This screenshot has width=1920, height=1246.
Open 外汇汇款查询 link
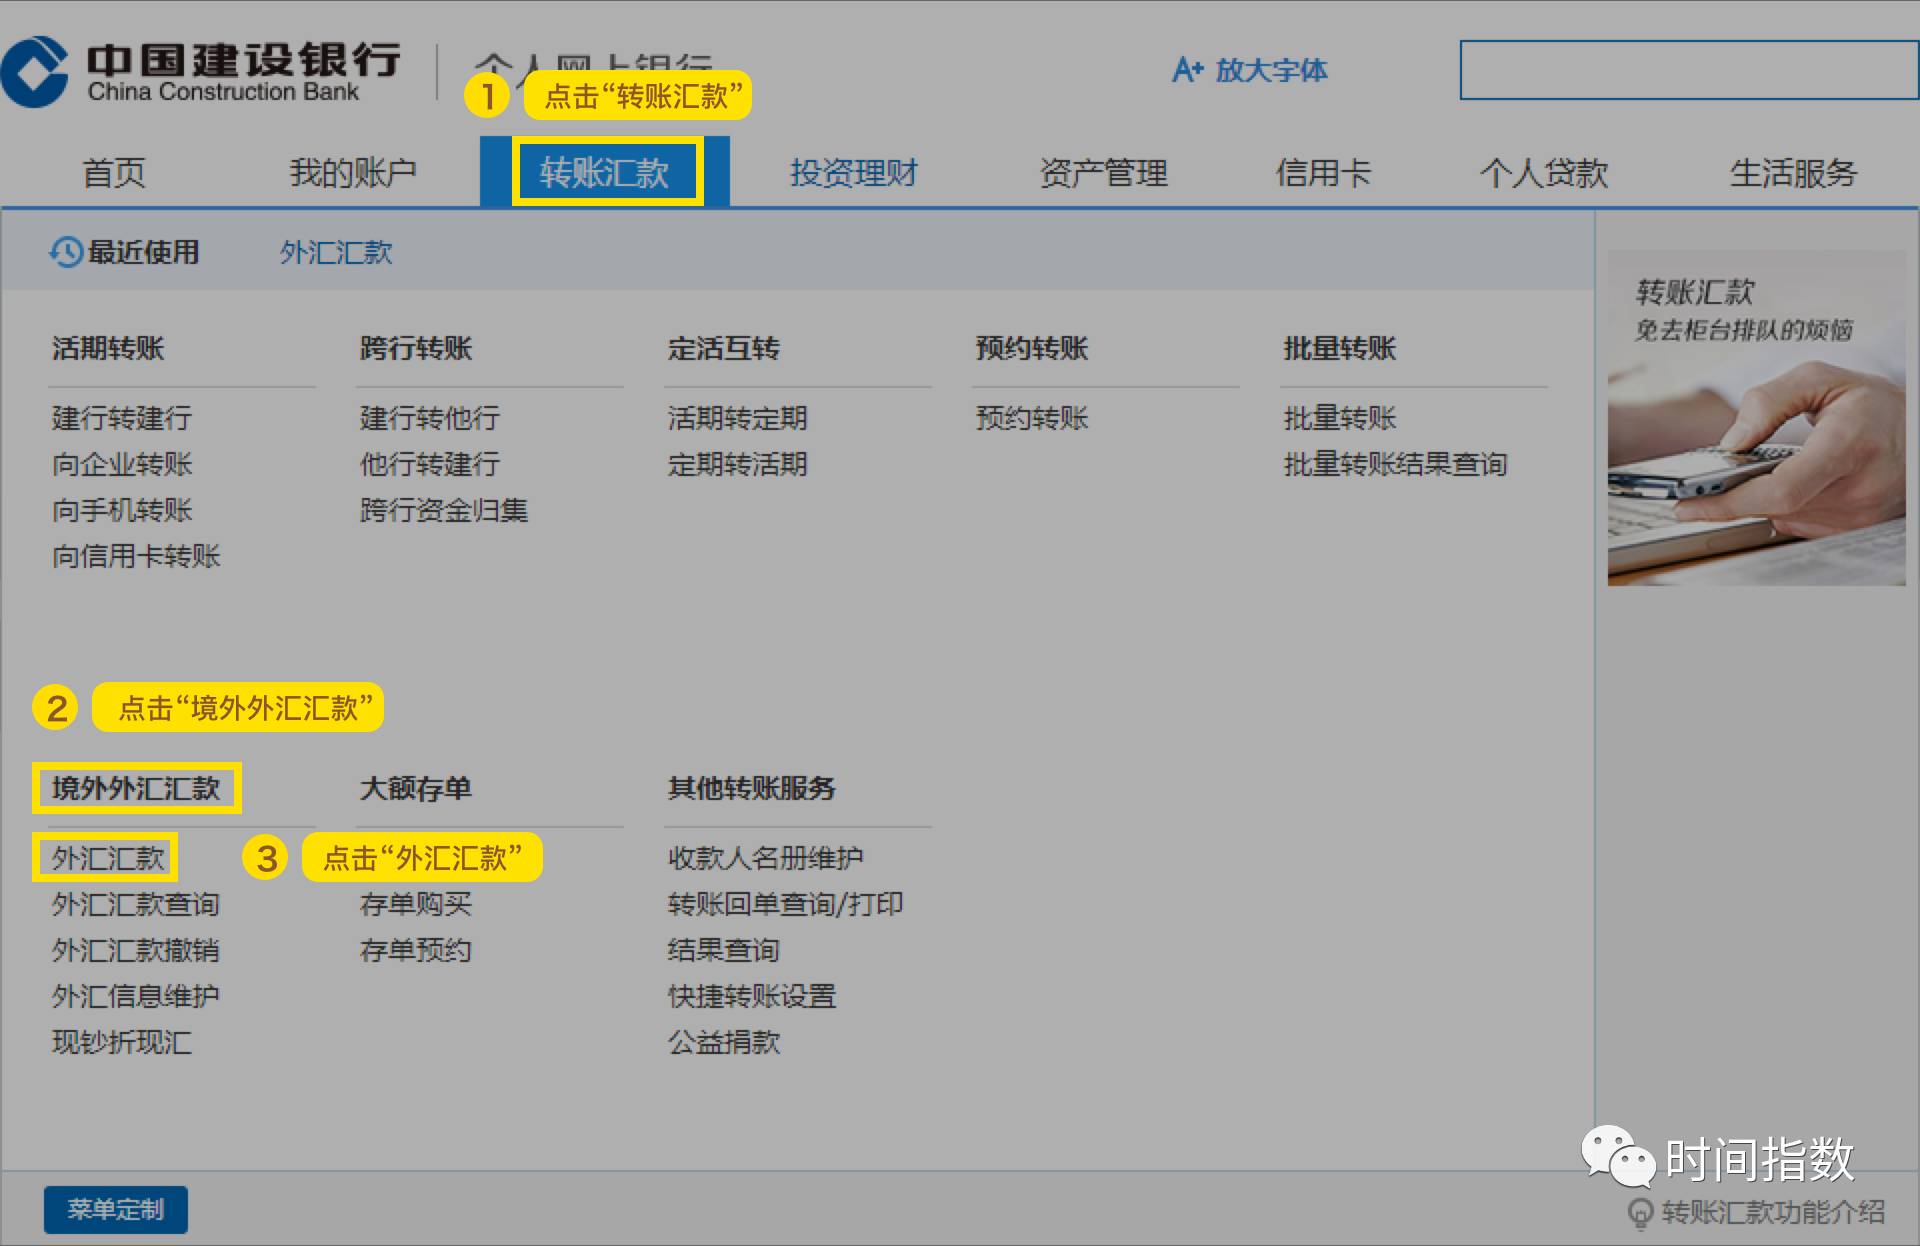click(135, 904)
